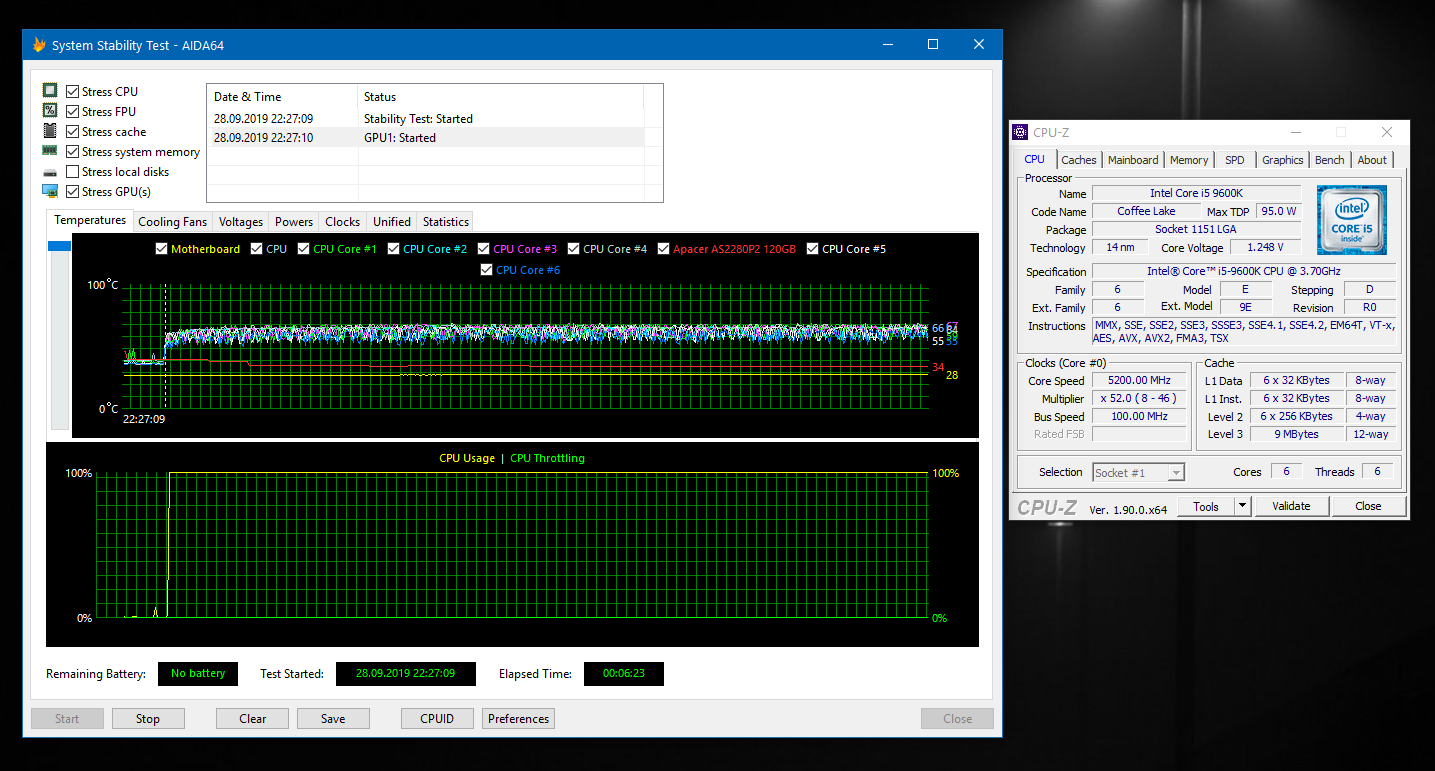Click the RAM module icon beside Stress system memory
1435x771 pixels.
point(50,151)
